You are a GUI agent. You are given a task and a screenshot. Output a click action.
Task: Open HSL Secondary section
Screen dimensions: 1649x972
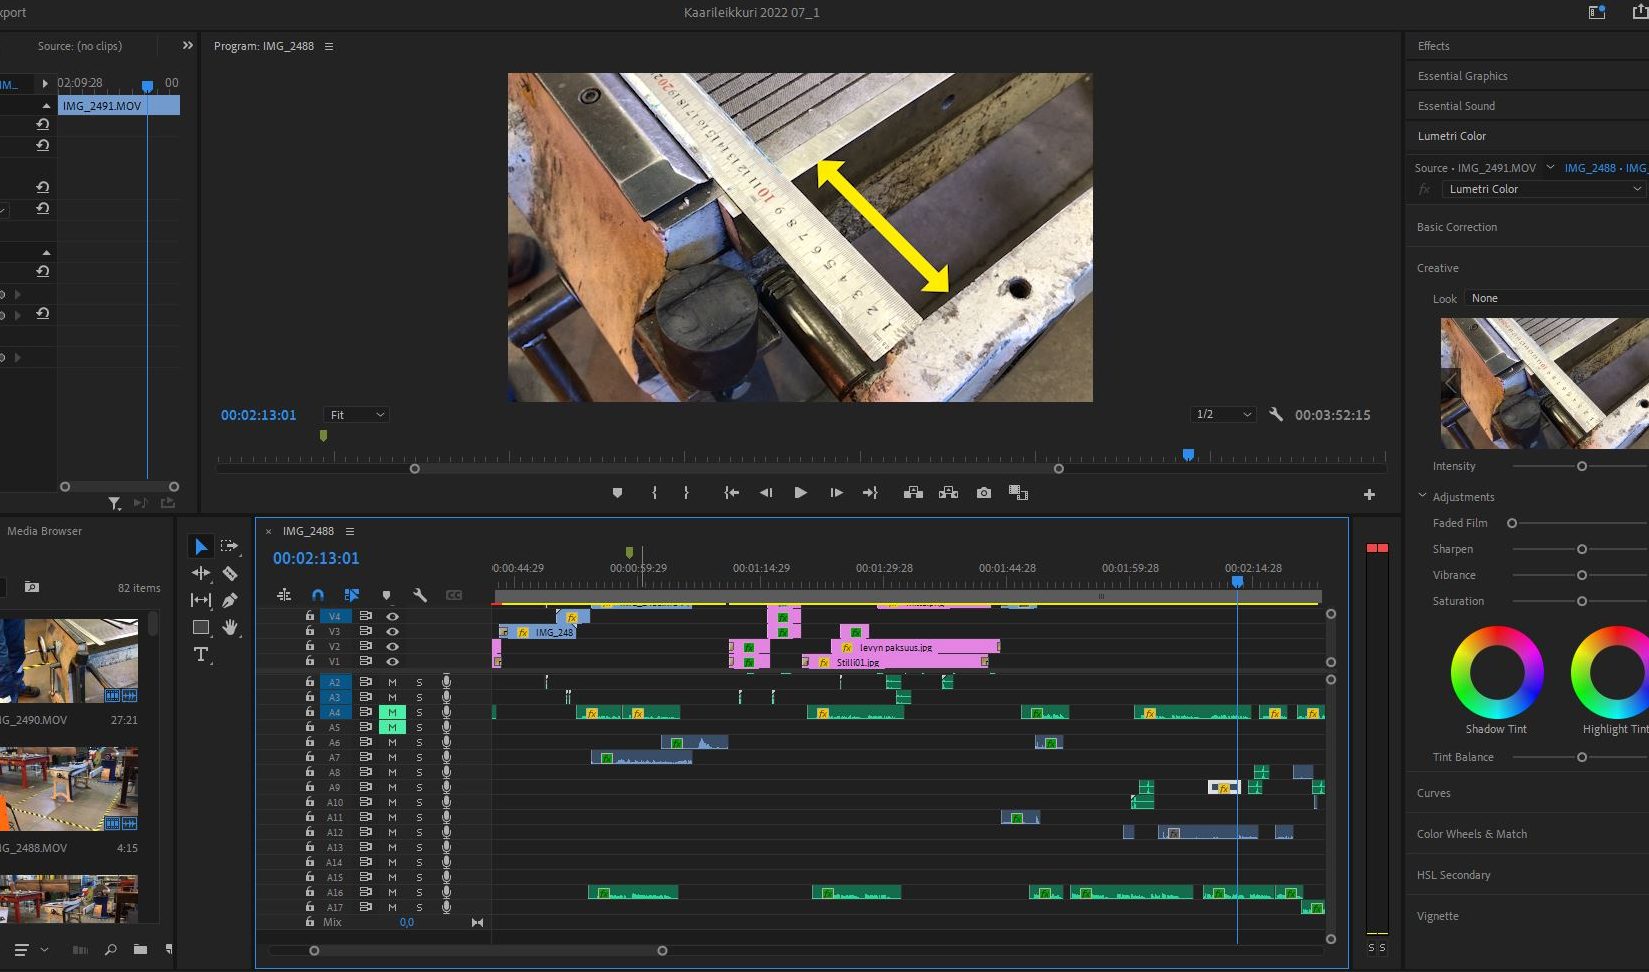click(x=1453, y=875)
